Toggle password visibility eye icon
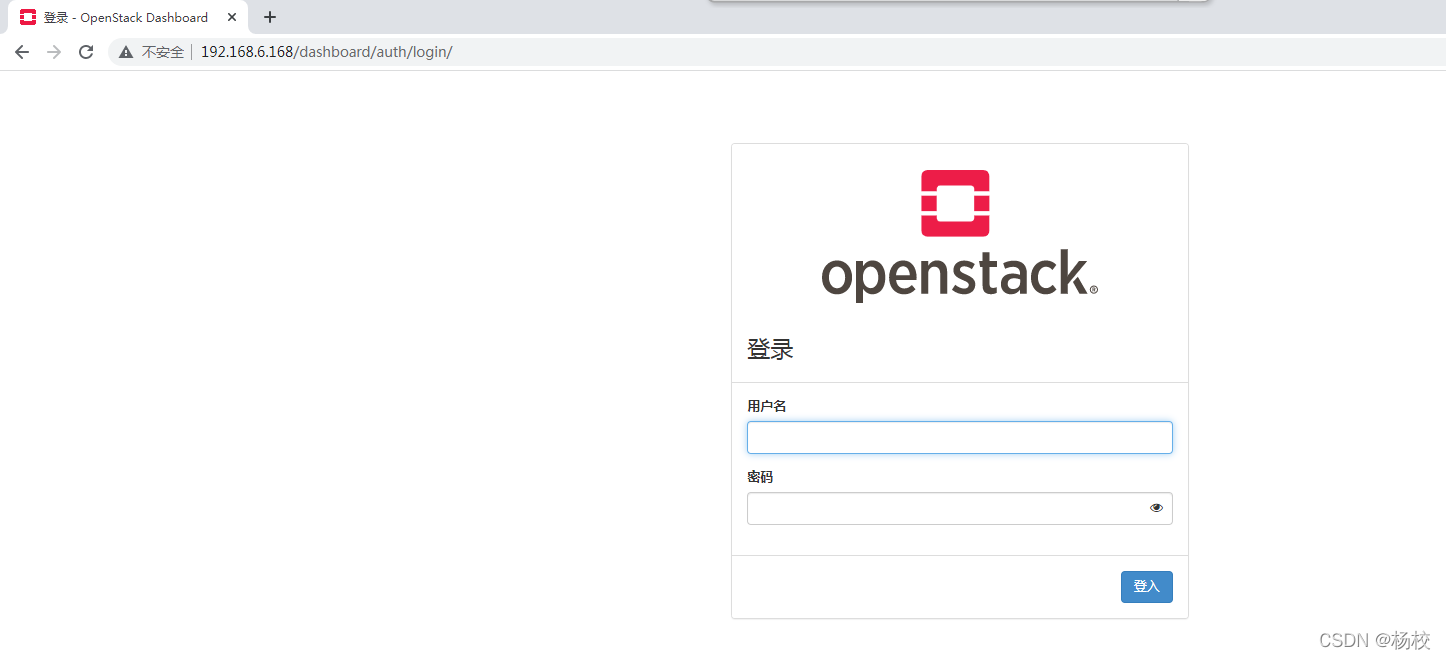The height and width of the screenshot is (659, 1446). point(1157,508)
